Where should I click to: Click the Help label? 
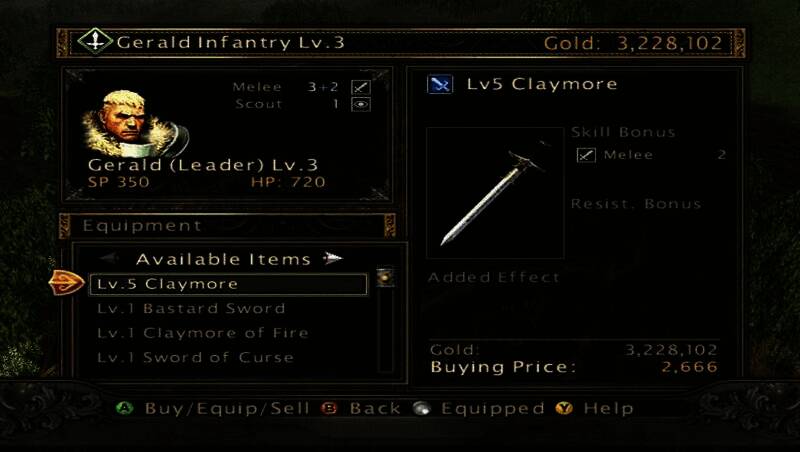coord(609,409)
